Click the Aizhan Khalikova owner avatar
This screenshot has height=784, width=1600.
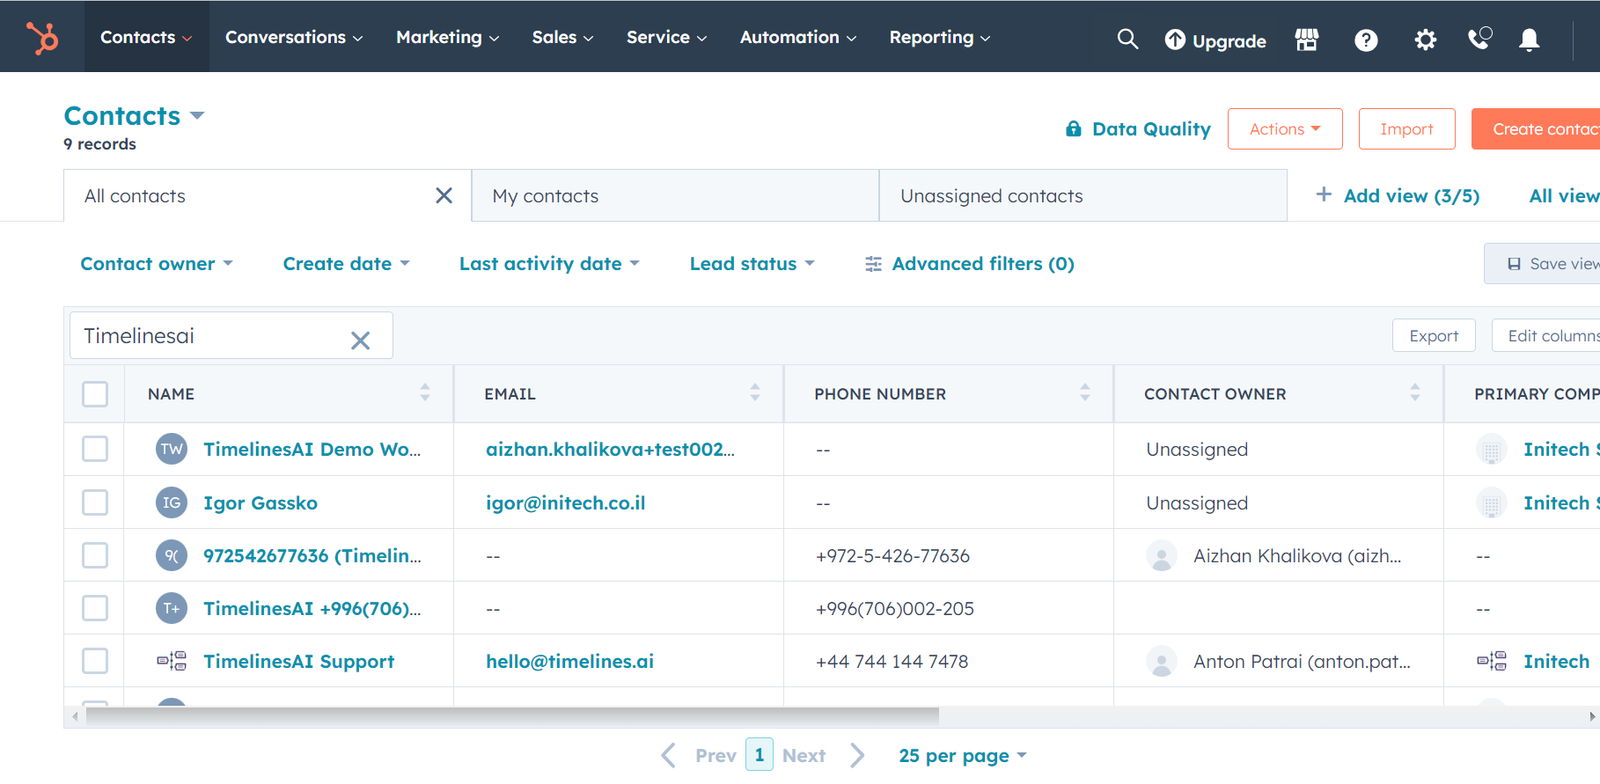pos(1161,556)
